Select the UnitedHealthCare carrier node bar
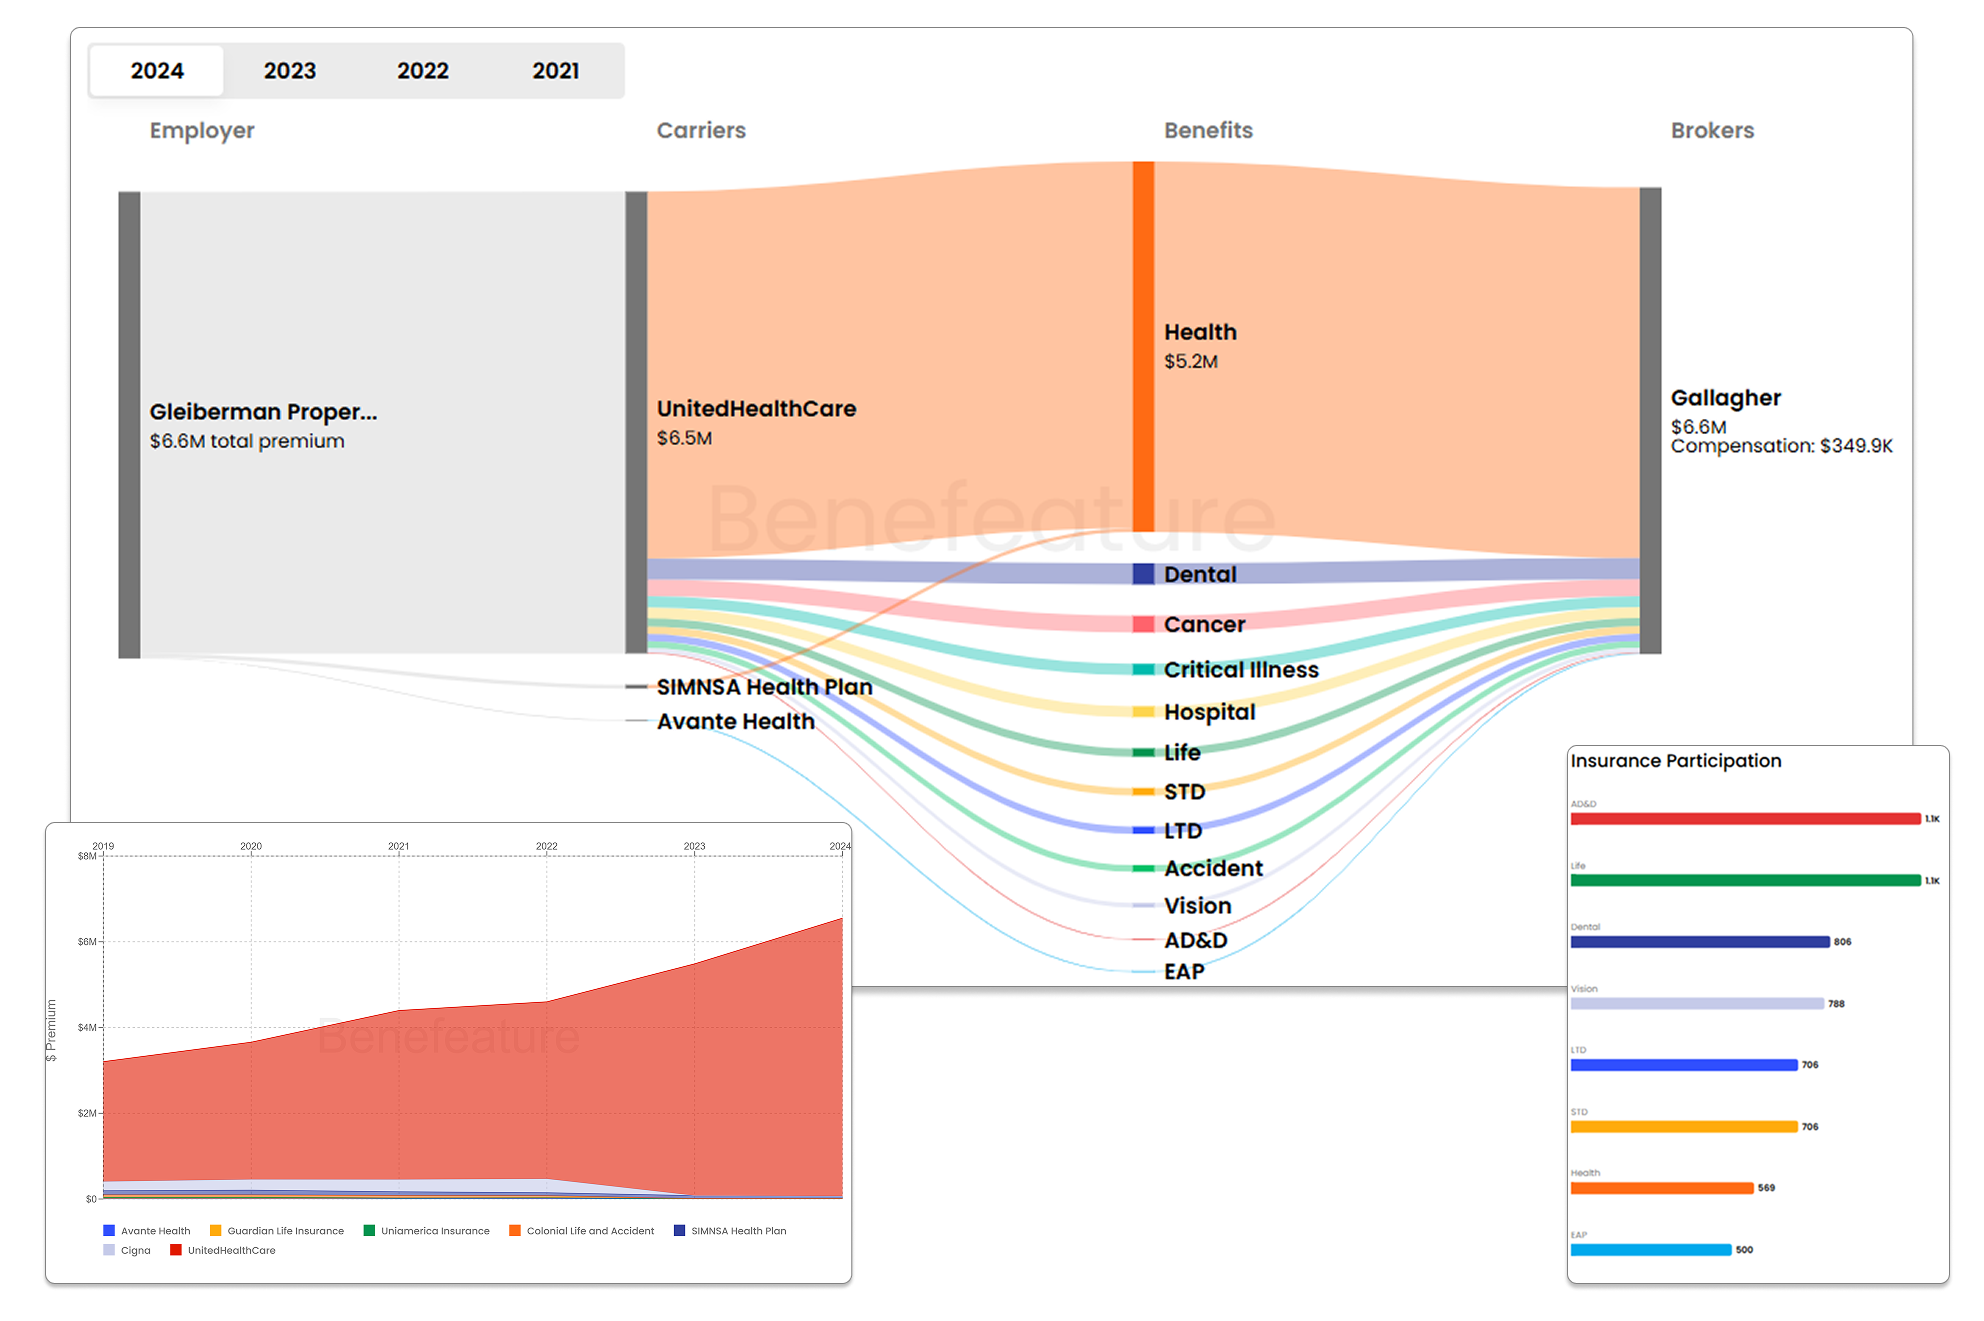The width and height of the screenshot is (1984, 1321). (x=636, y=422)
